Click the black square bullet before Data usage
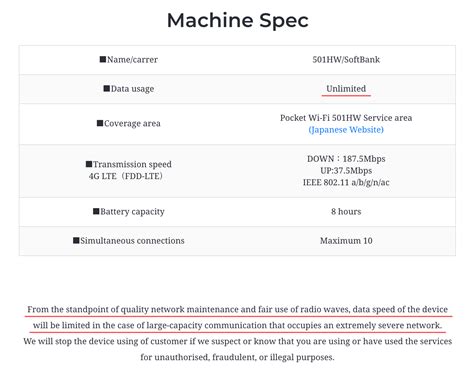 pyautogui.click(x=107, y=88)
